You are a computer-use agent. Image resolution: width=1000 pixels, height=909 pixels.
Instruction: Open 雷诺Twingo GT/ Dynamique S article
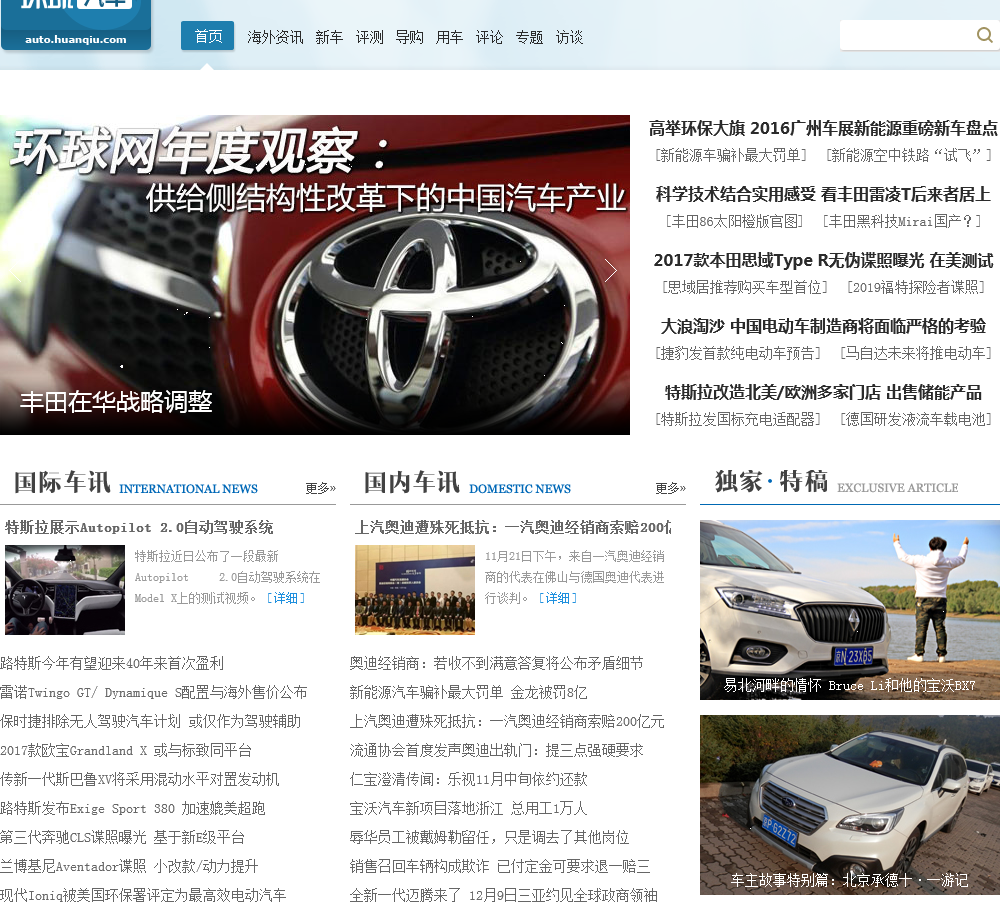154,692
